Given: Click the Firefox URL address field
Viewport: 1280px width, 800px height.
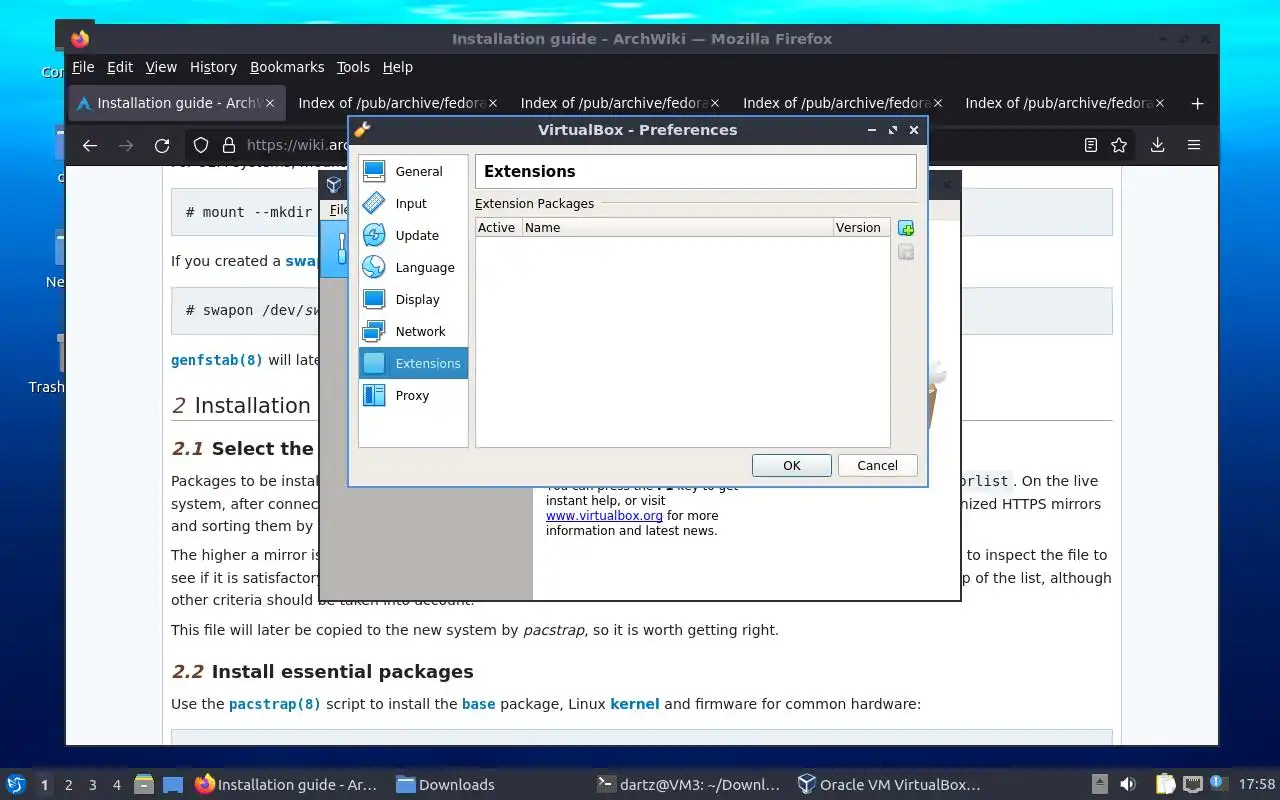Looking at the screenshot, I should tap(297, 145).
